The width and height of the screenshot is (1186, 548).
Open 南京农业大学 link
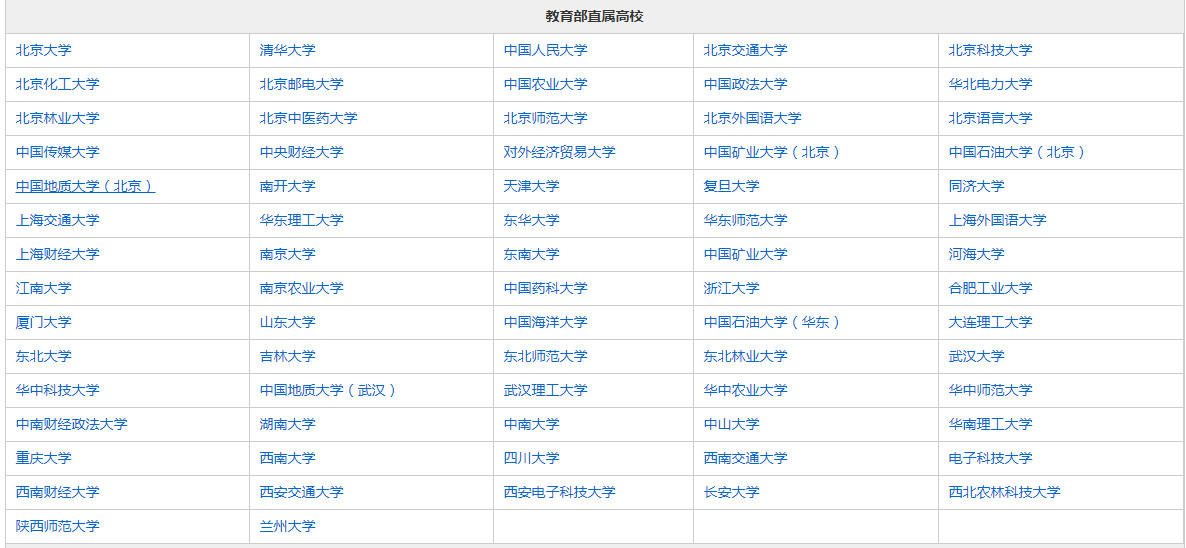tap(301, 289)
